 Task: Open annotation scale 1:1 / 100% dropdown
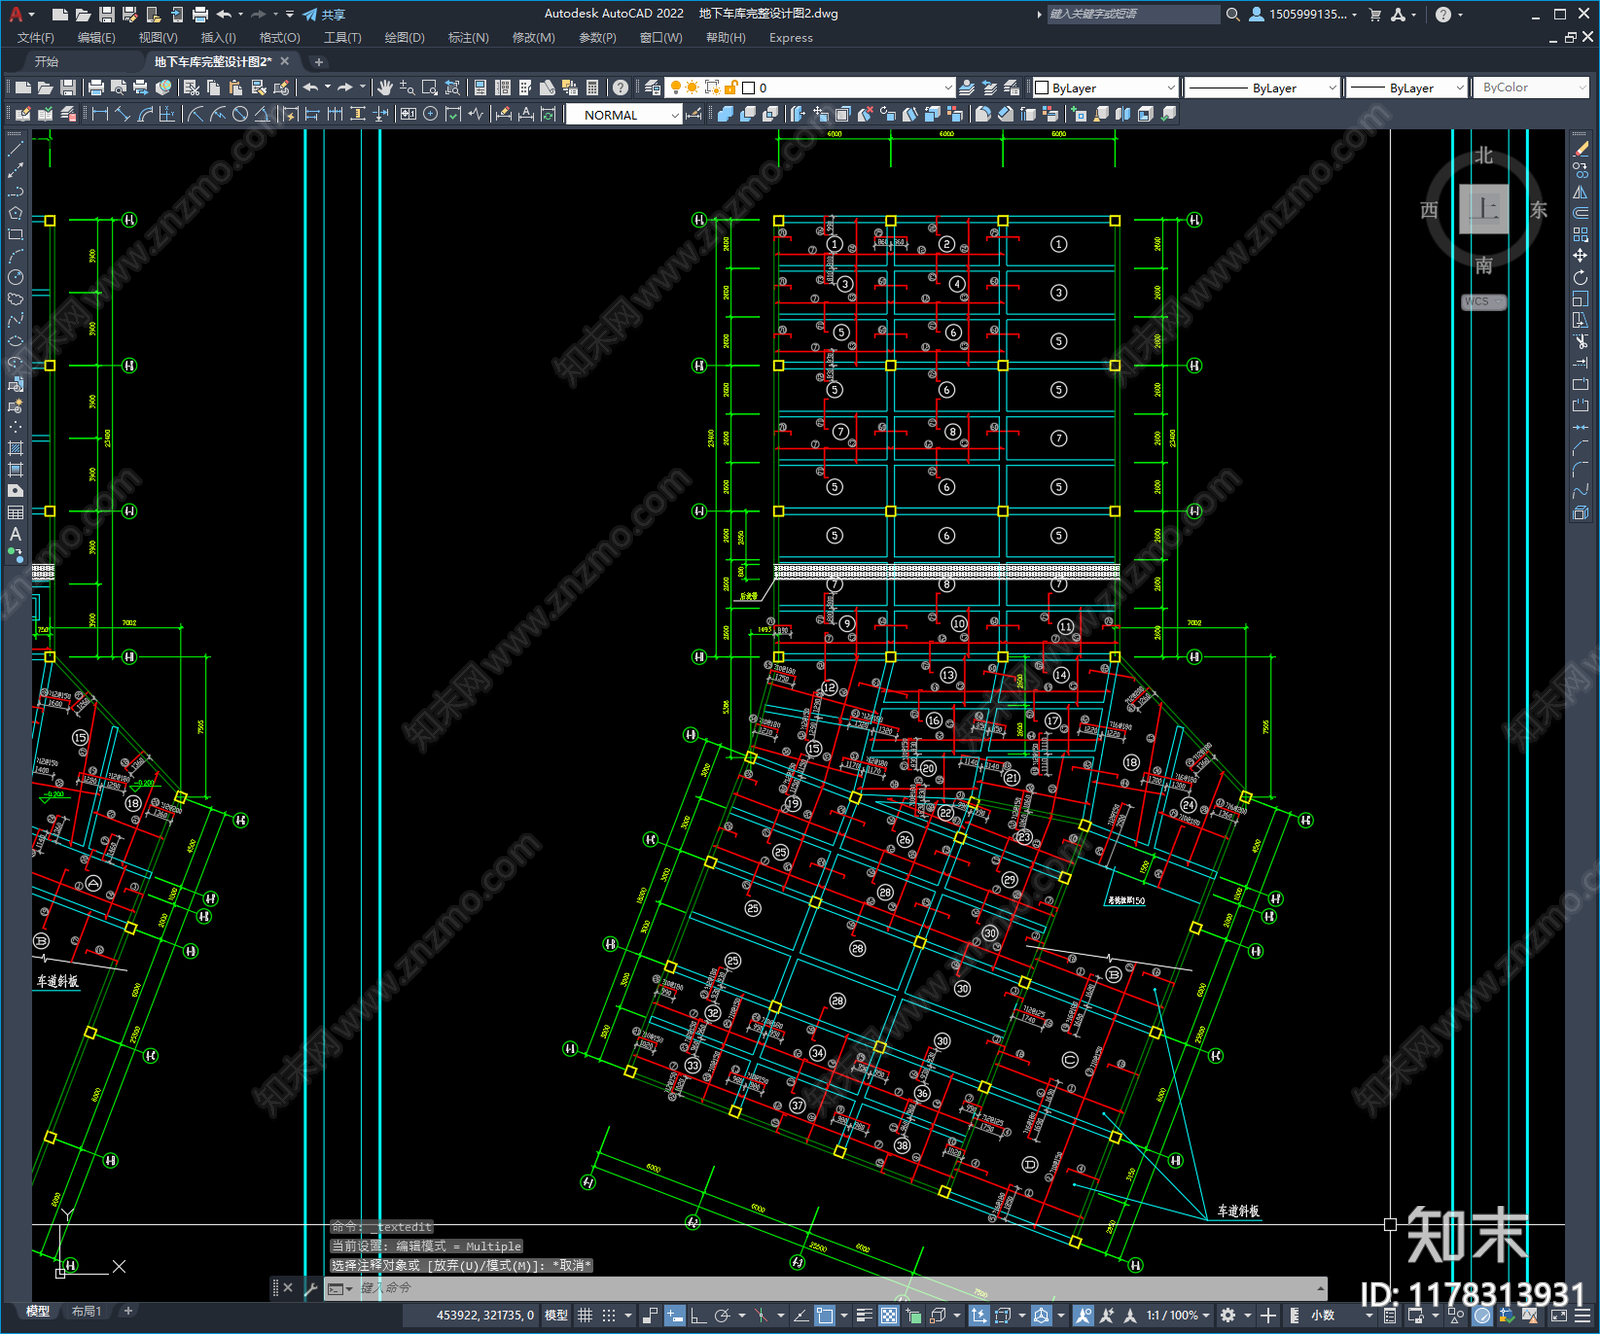(x=1178, y=1316)
